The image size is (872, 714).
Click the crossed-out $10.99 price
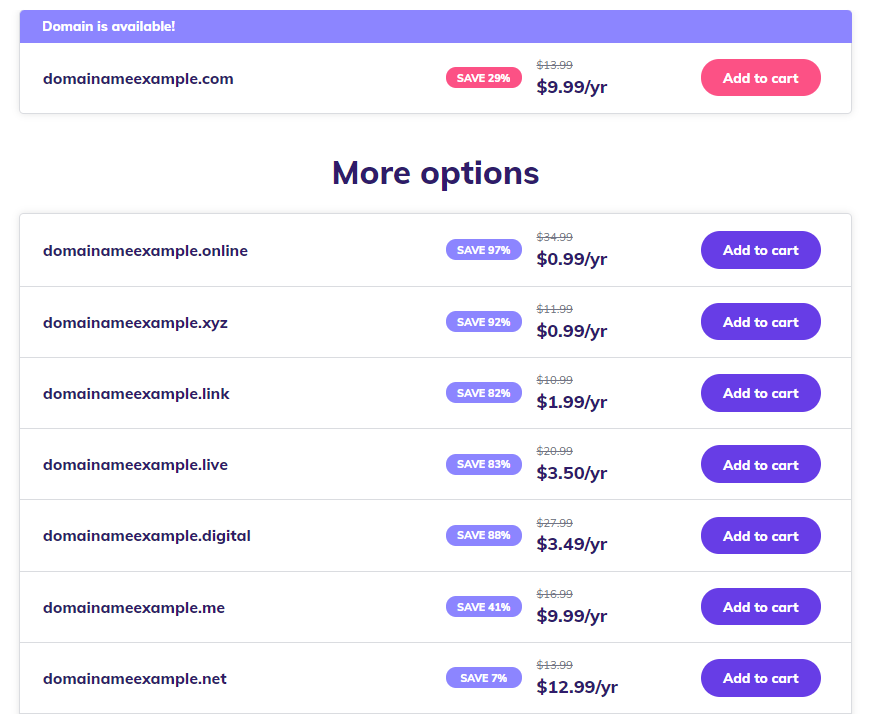554,380
